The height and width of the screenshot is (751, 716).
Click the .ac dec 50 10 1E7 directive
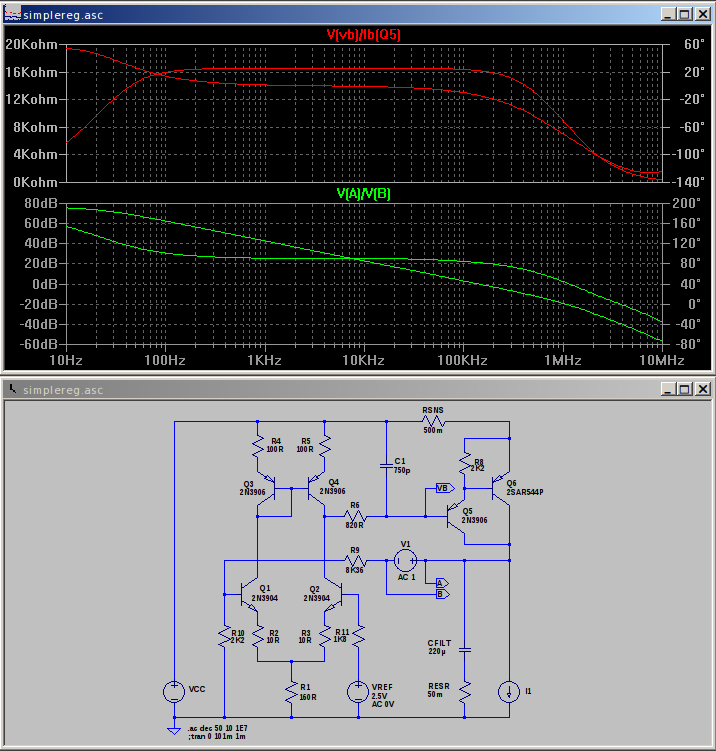(x=218, y=728)
